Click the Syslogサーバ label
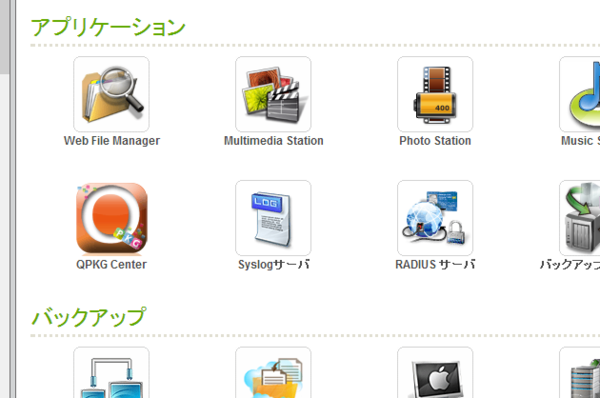This screenshot has height=398, width=600. (x=274, y=264)
